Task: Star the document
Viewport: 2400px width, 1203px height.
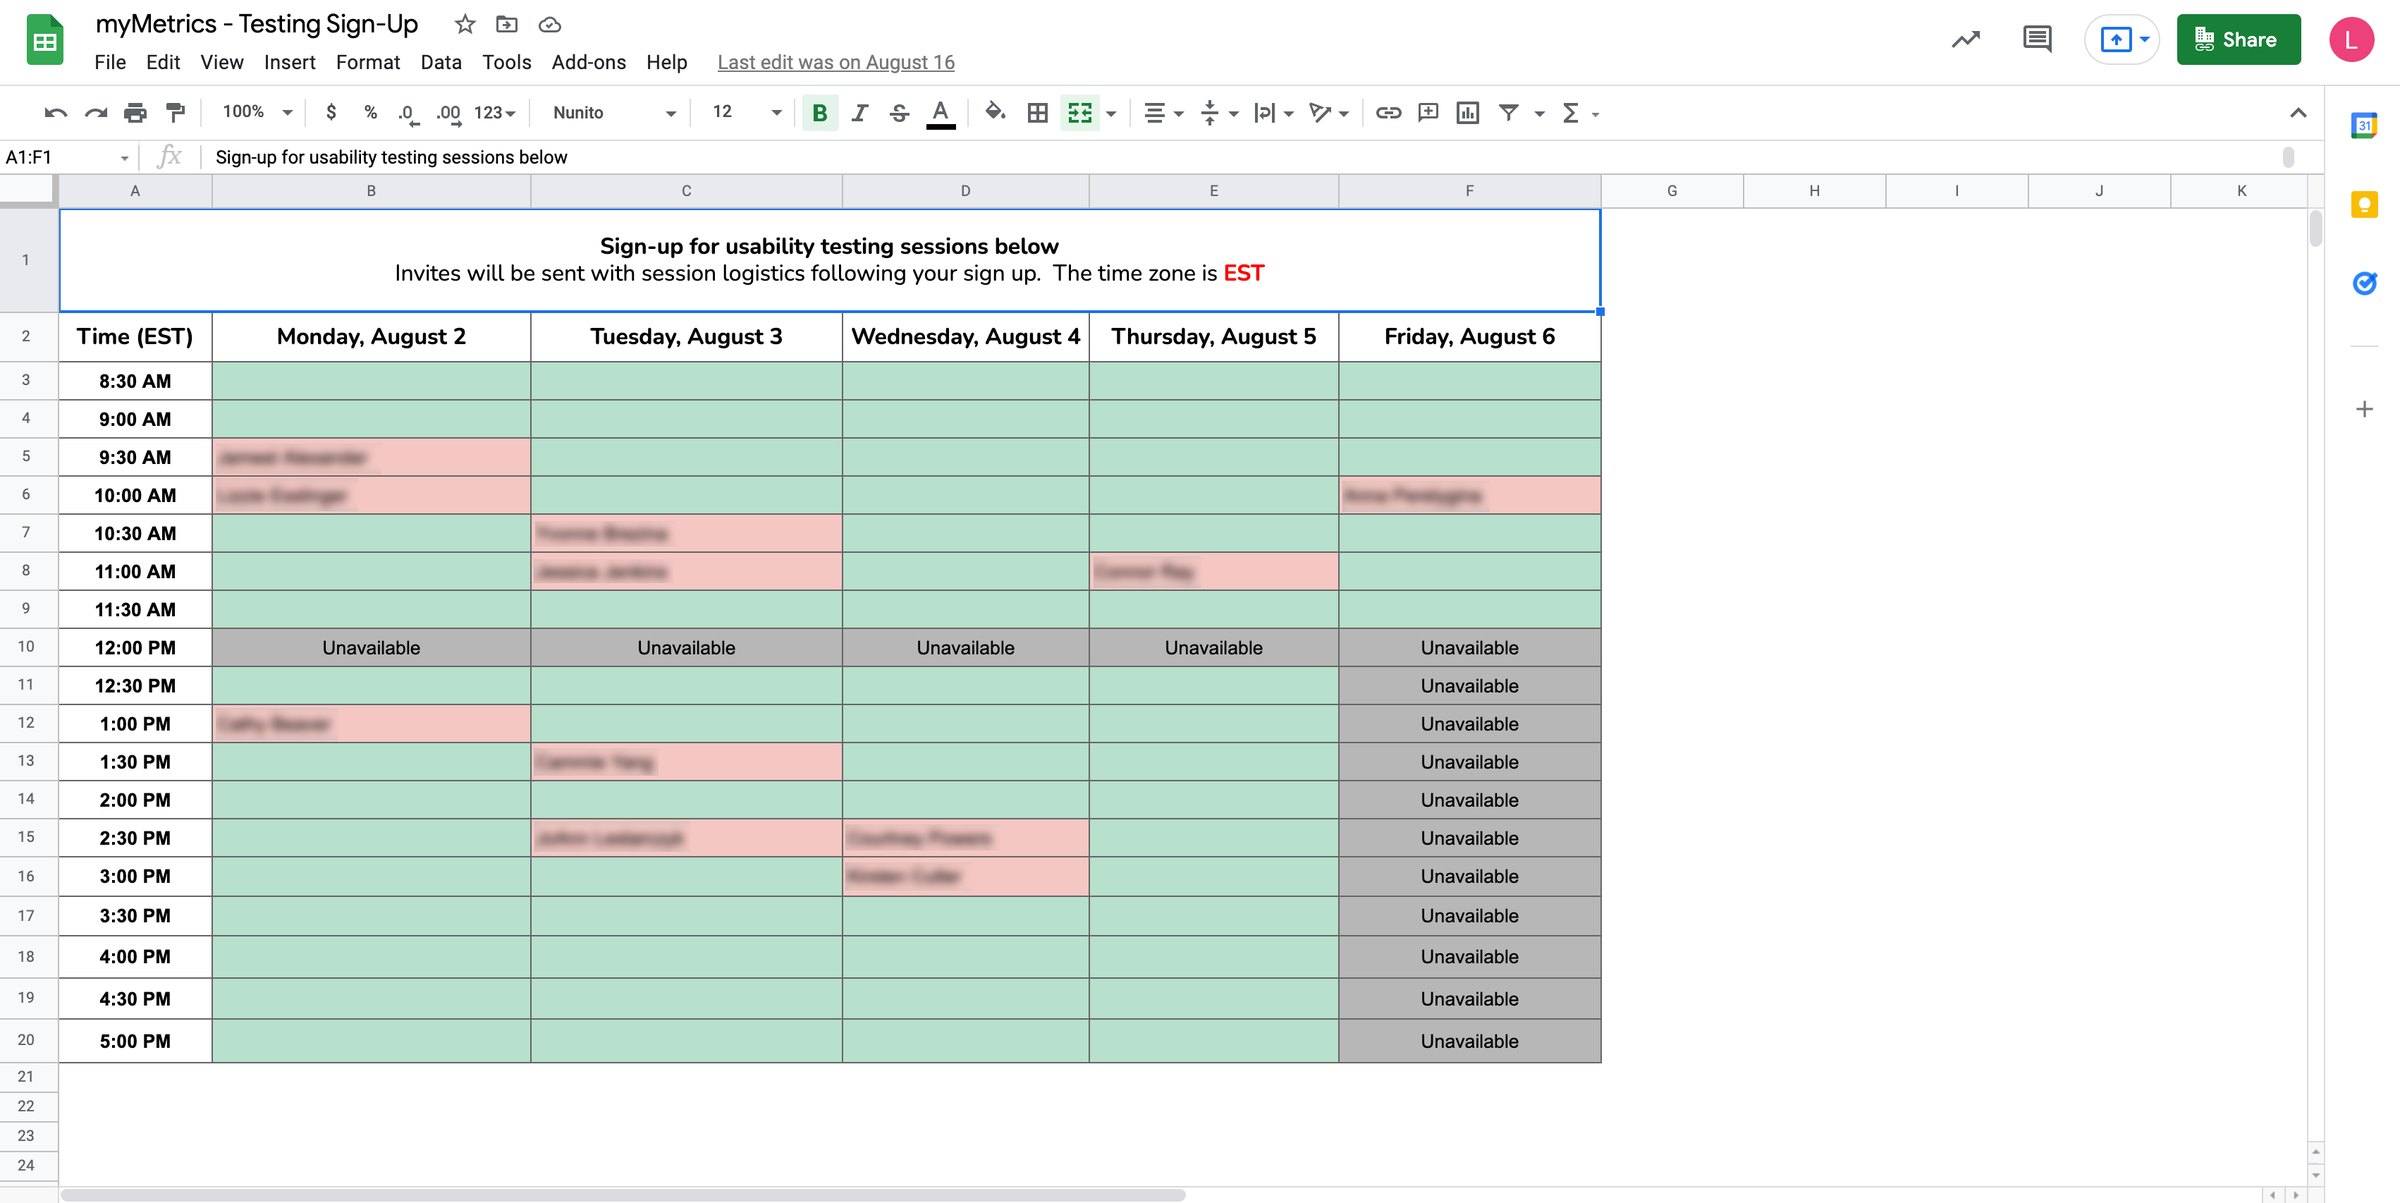Action: [464, 24]
